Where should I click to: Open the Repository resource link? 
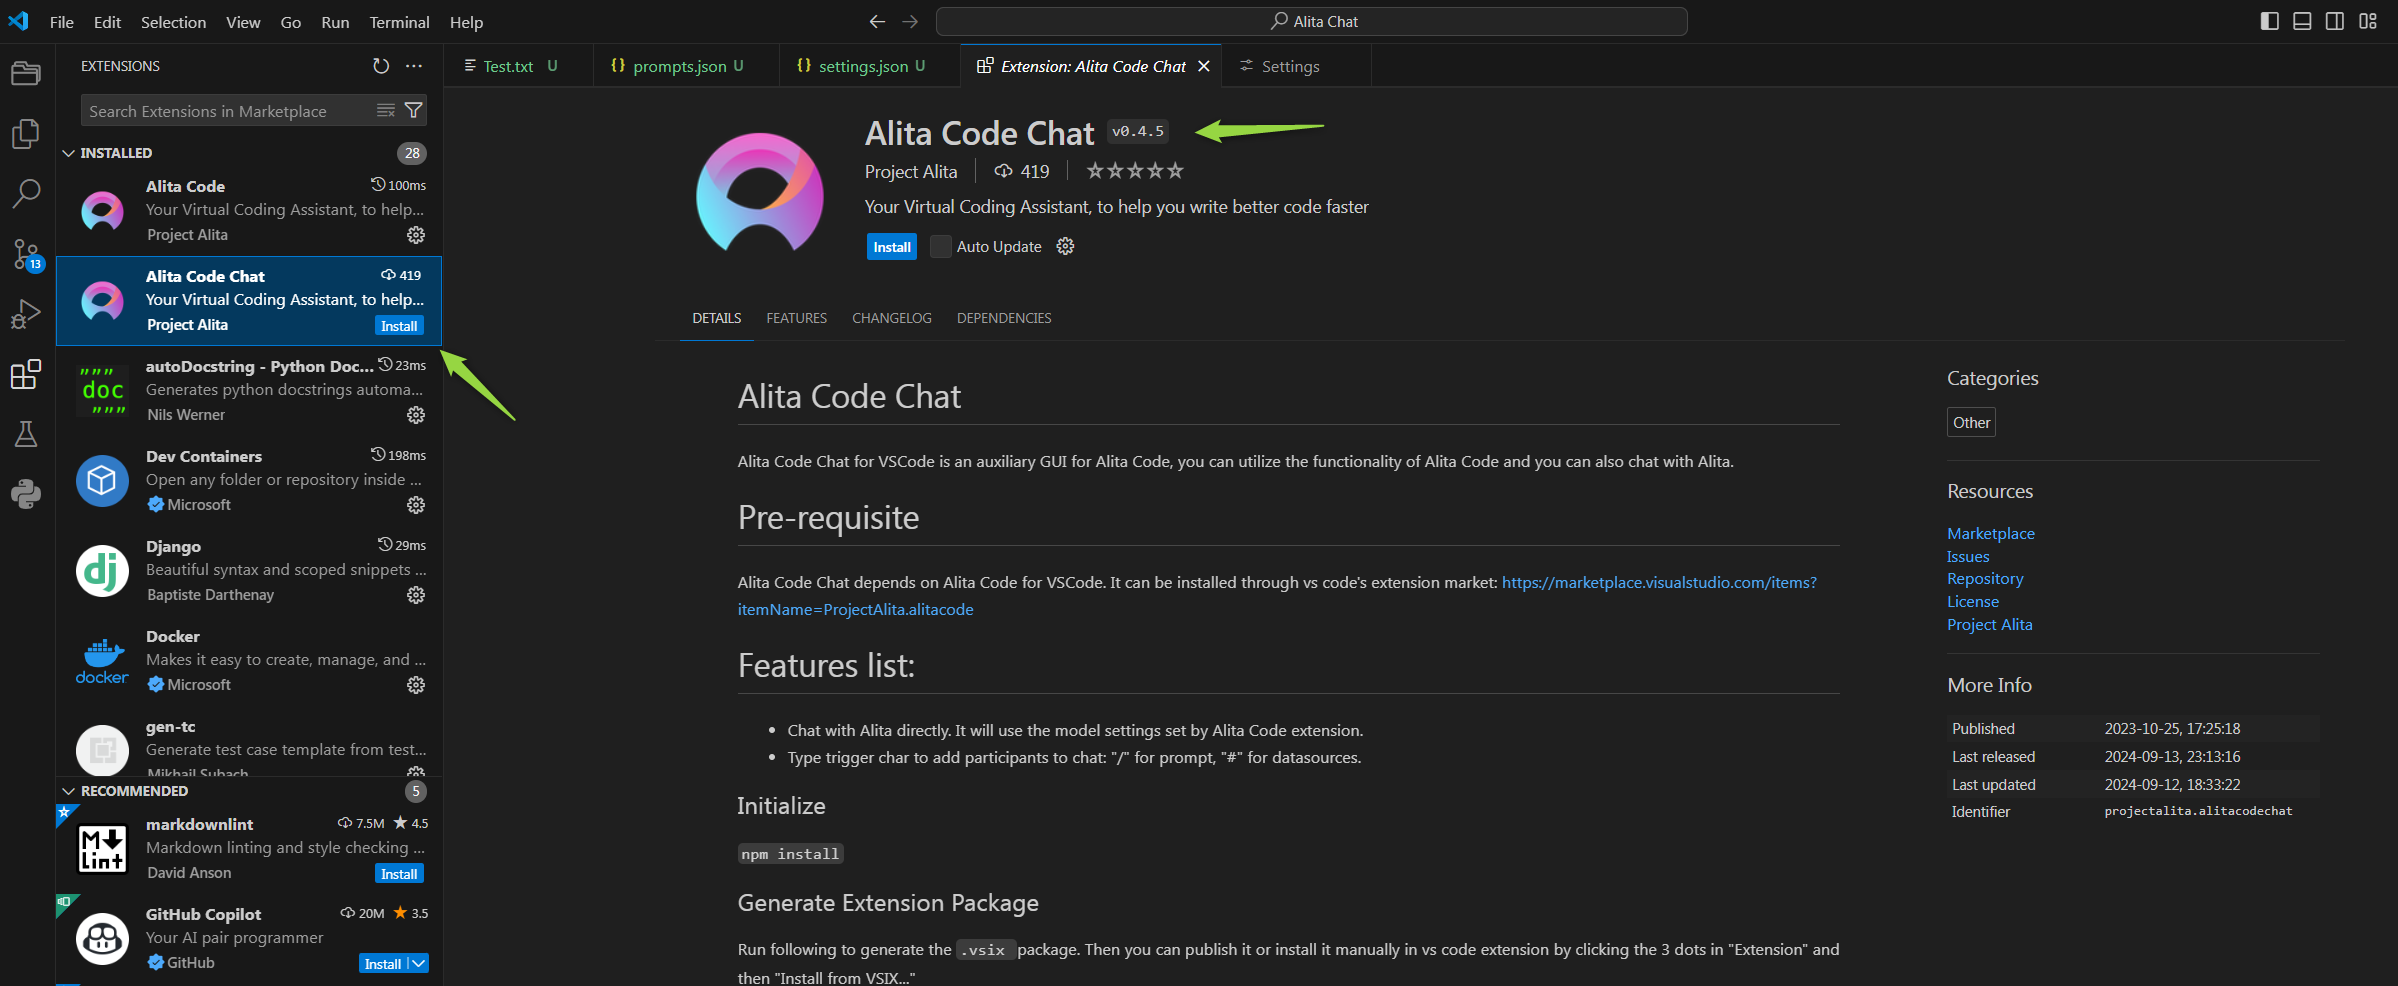pyautogui.click(x=1985, y=579)
